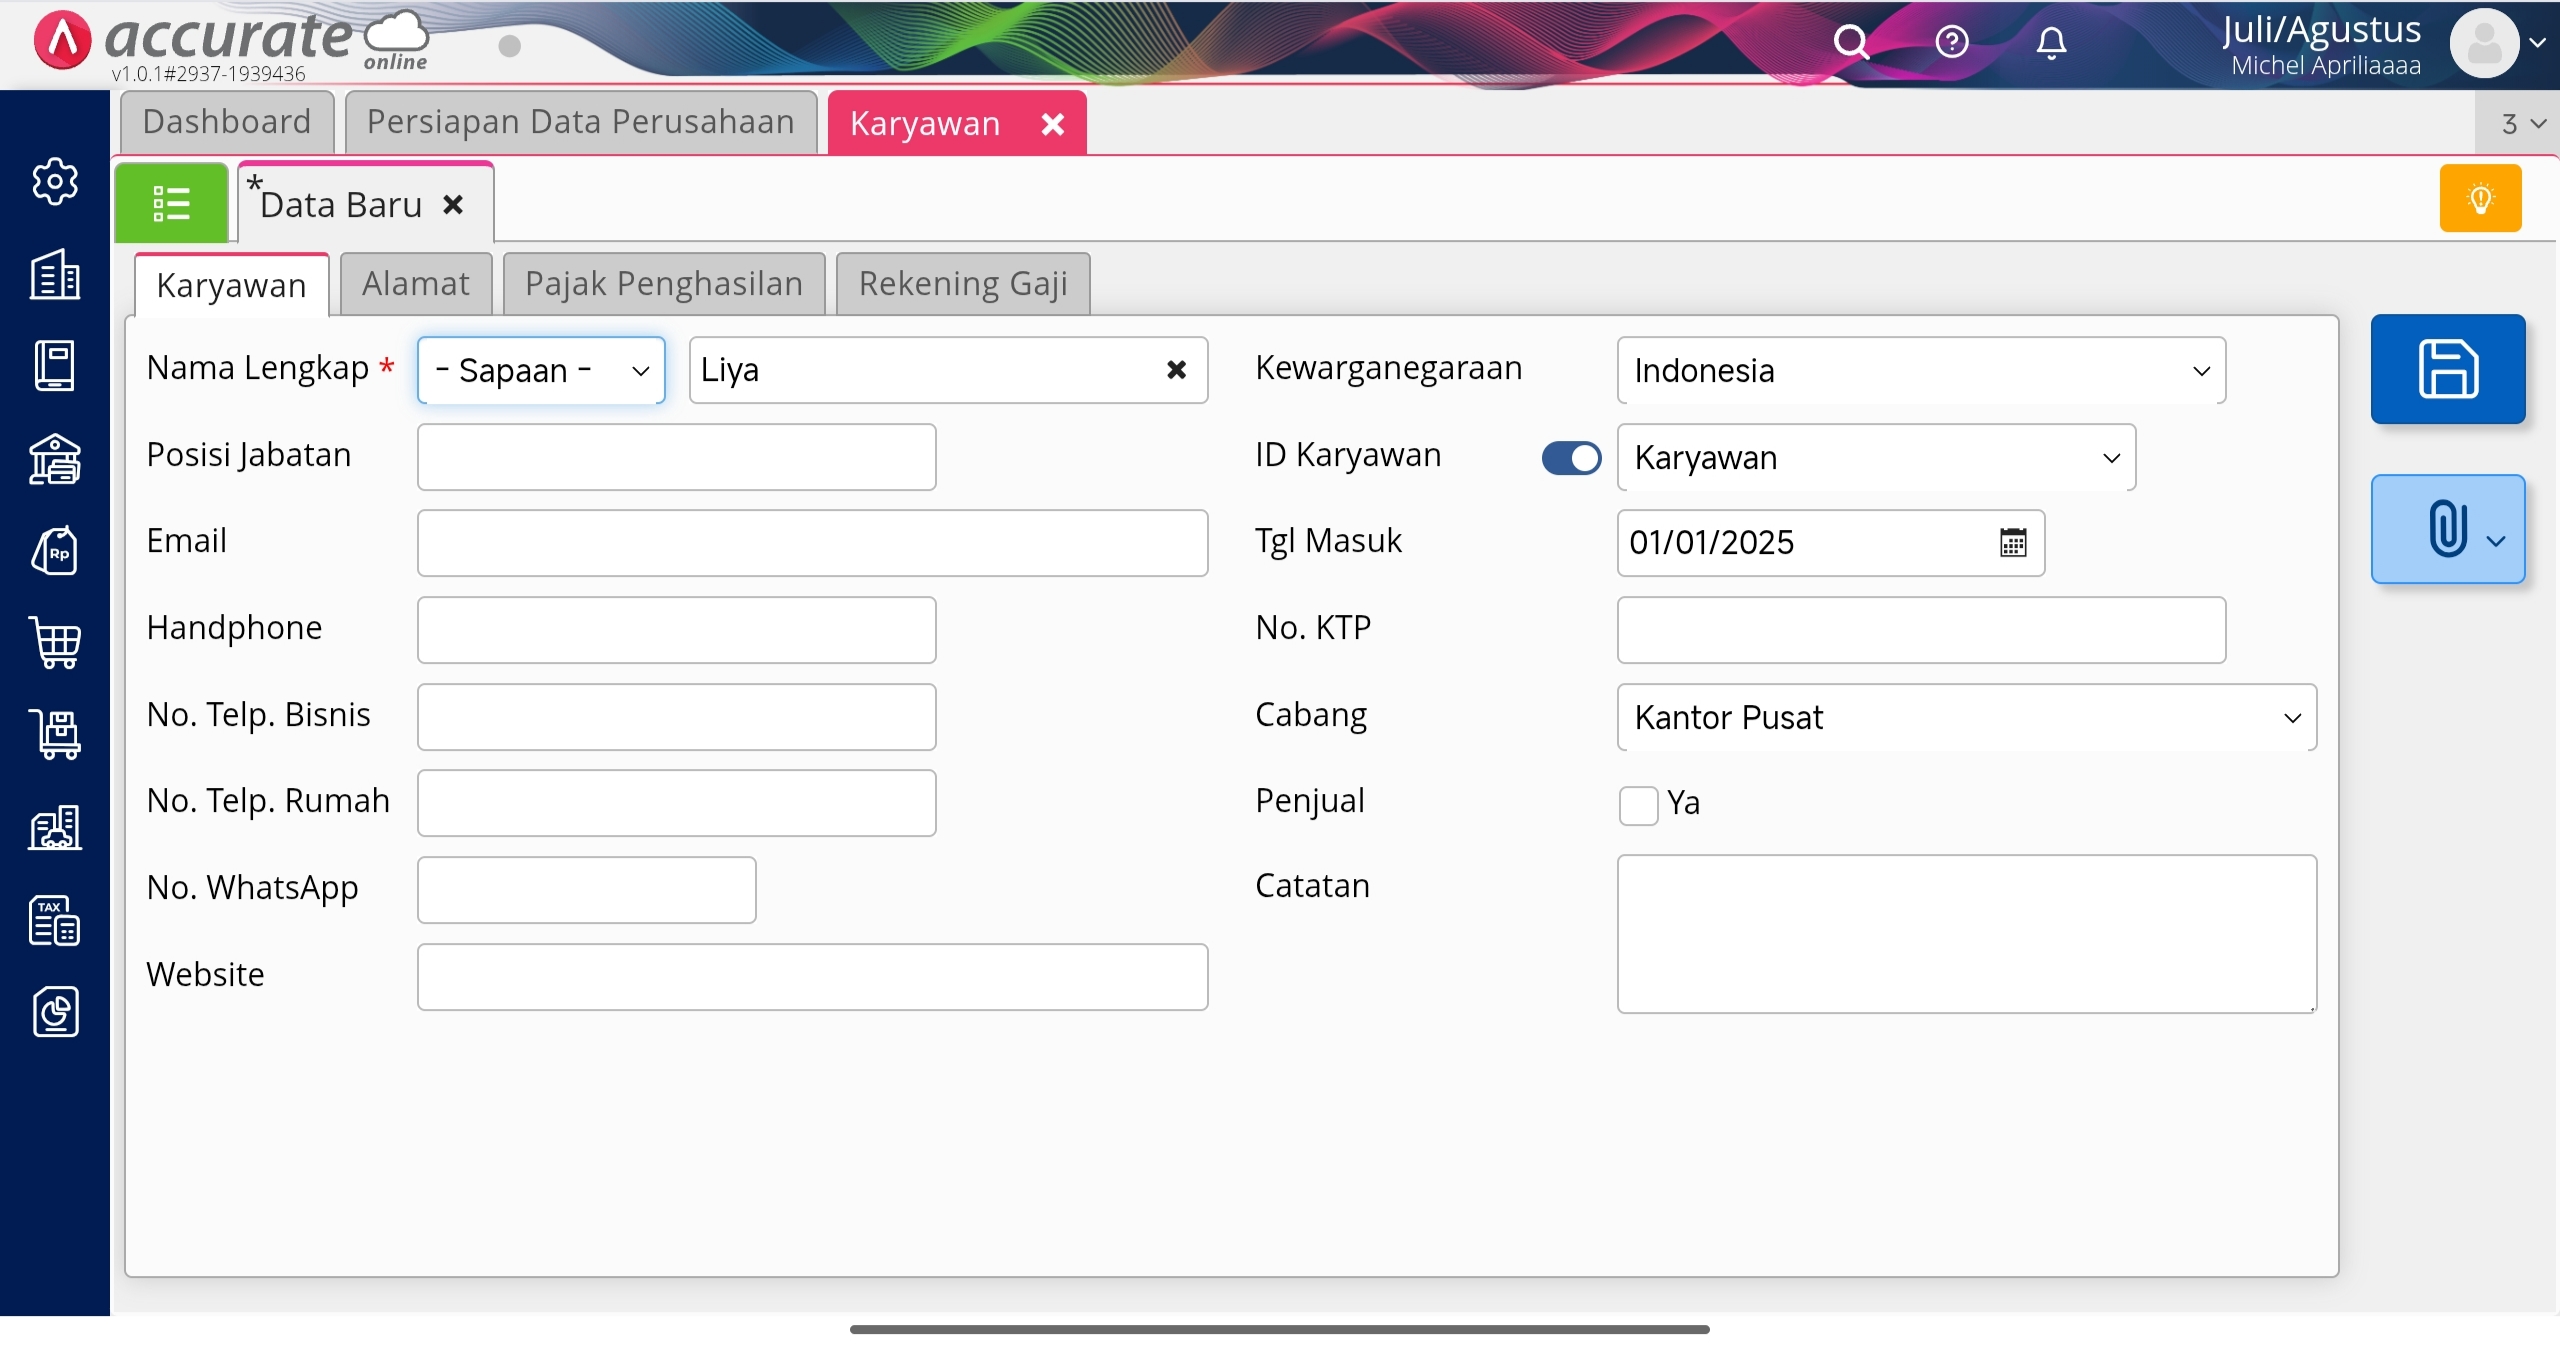Click into the Email input field
Viewport: 2560px width, 1348px height.
tap(811, 543)
